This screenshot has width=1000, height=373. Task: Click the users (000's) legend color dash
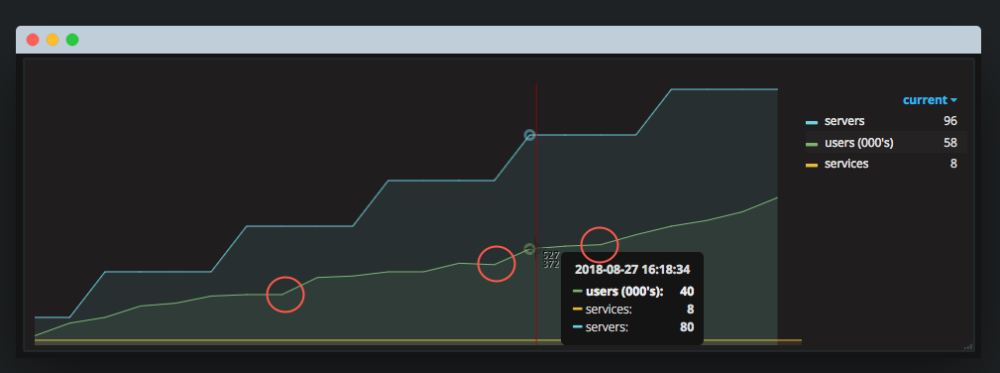point(812,144)
